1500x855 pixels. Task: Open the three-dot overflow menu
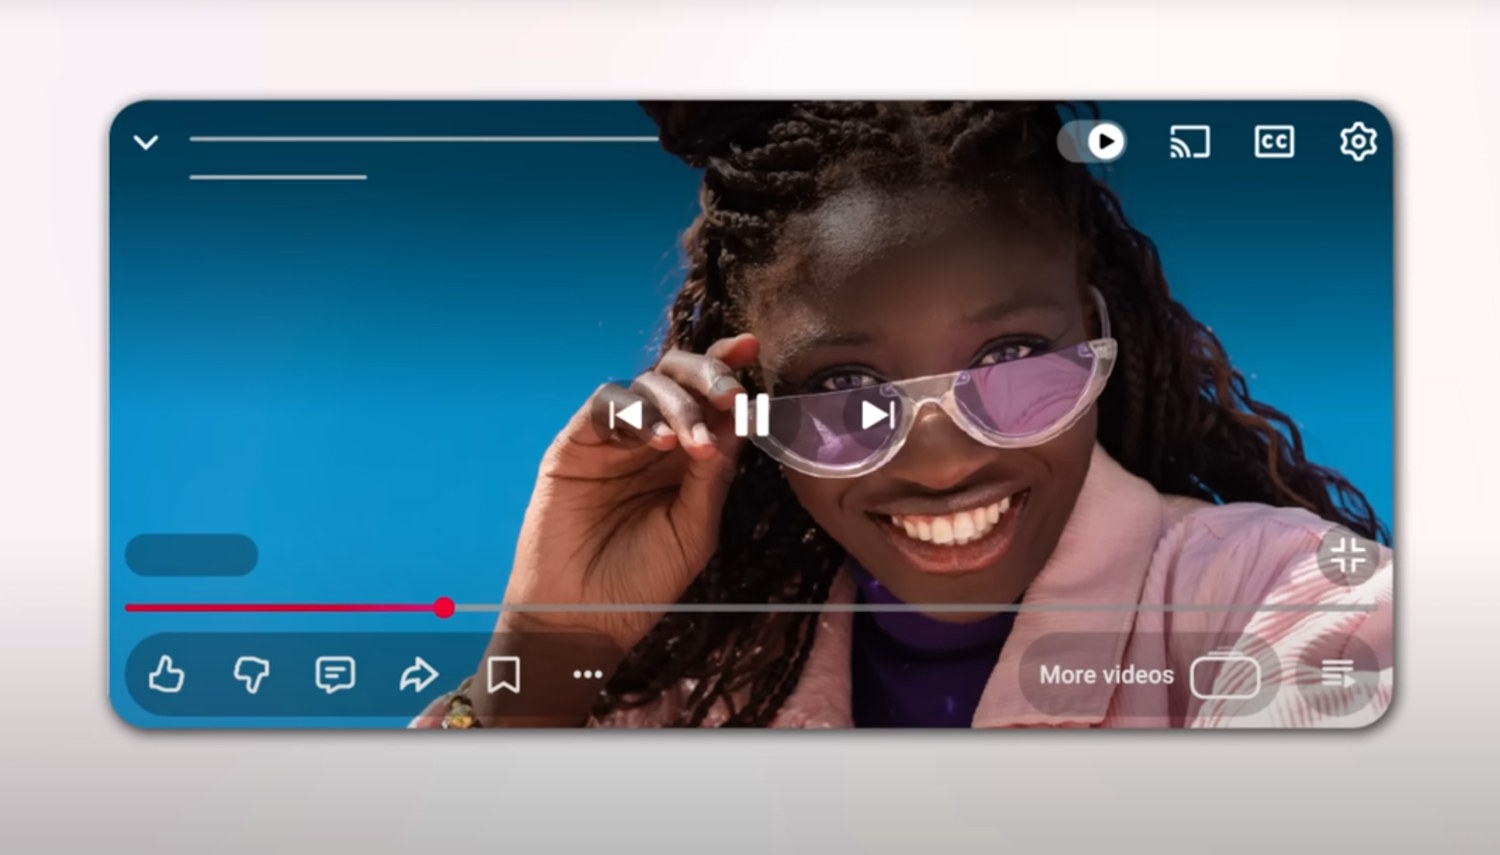[x=588, y=674]
